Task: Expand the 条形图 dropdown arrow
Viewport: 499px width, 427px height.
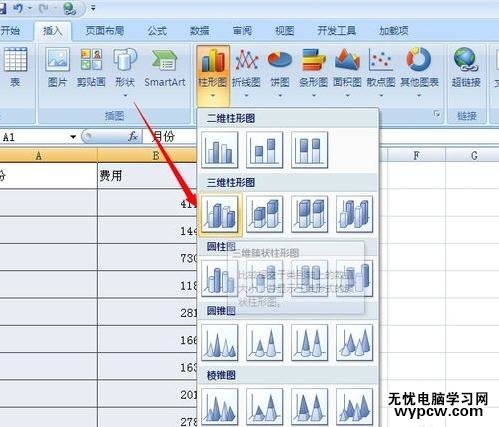Action: 314,96
